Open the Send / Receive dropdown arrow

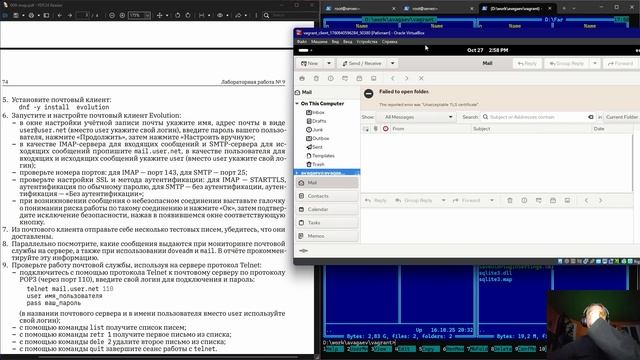pos(393,63)
